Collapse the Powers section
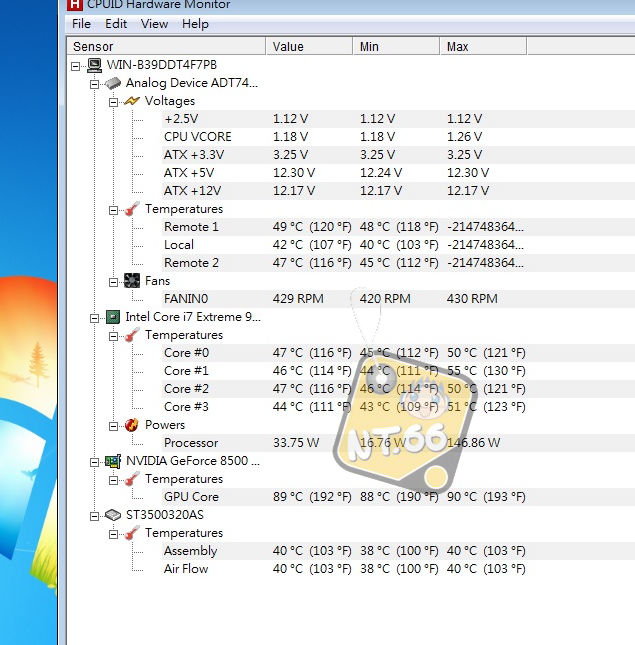Screen dimensions: 635x645 click(114, 427)
